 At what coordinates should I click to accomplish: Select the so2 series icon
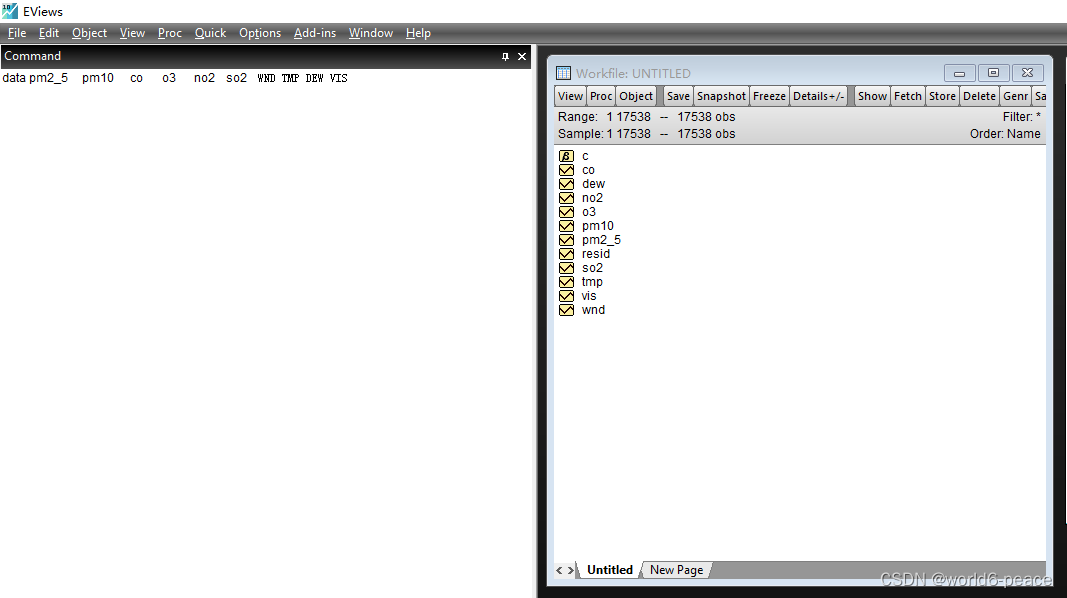point(566,268)
